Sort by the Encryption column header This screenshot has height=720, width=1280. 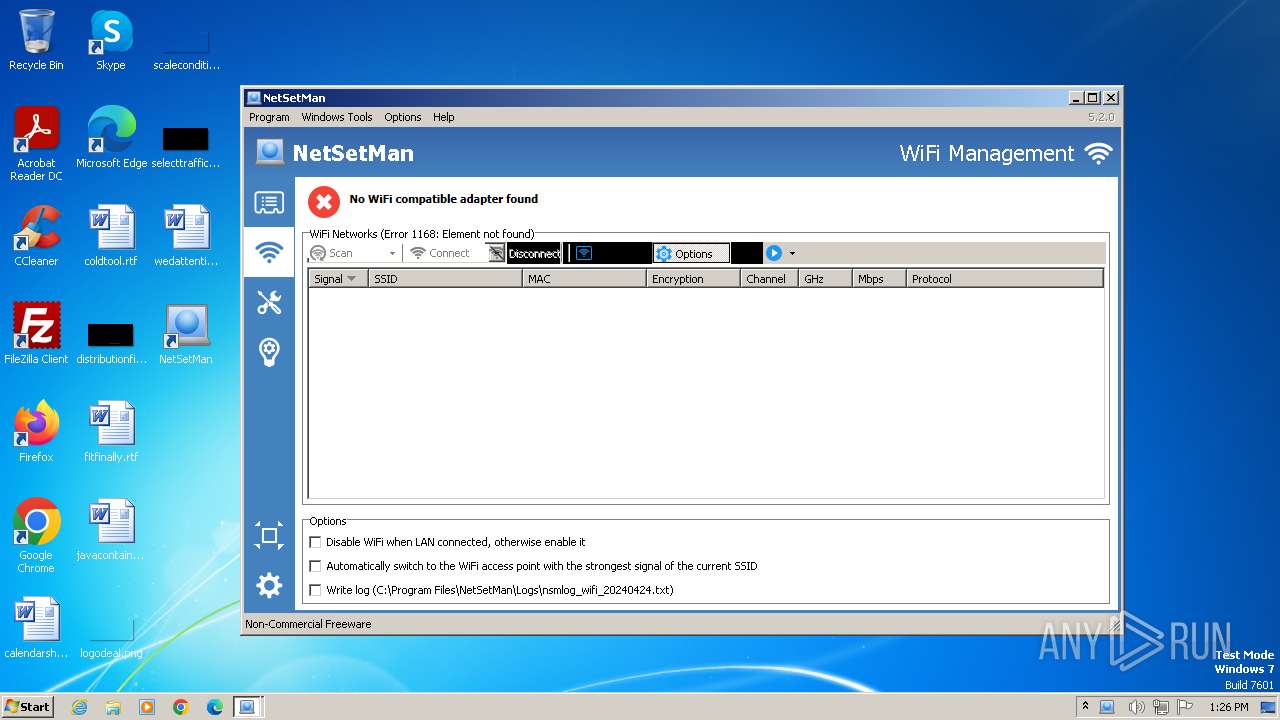(694, 279)
